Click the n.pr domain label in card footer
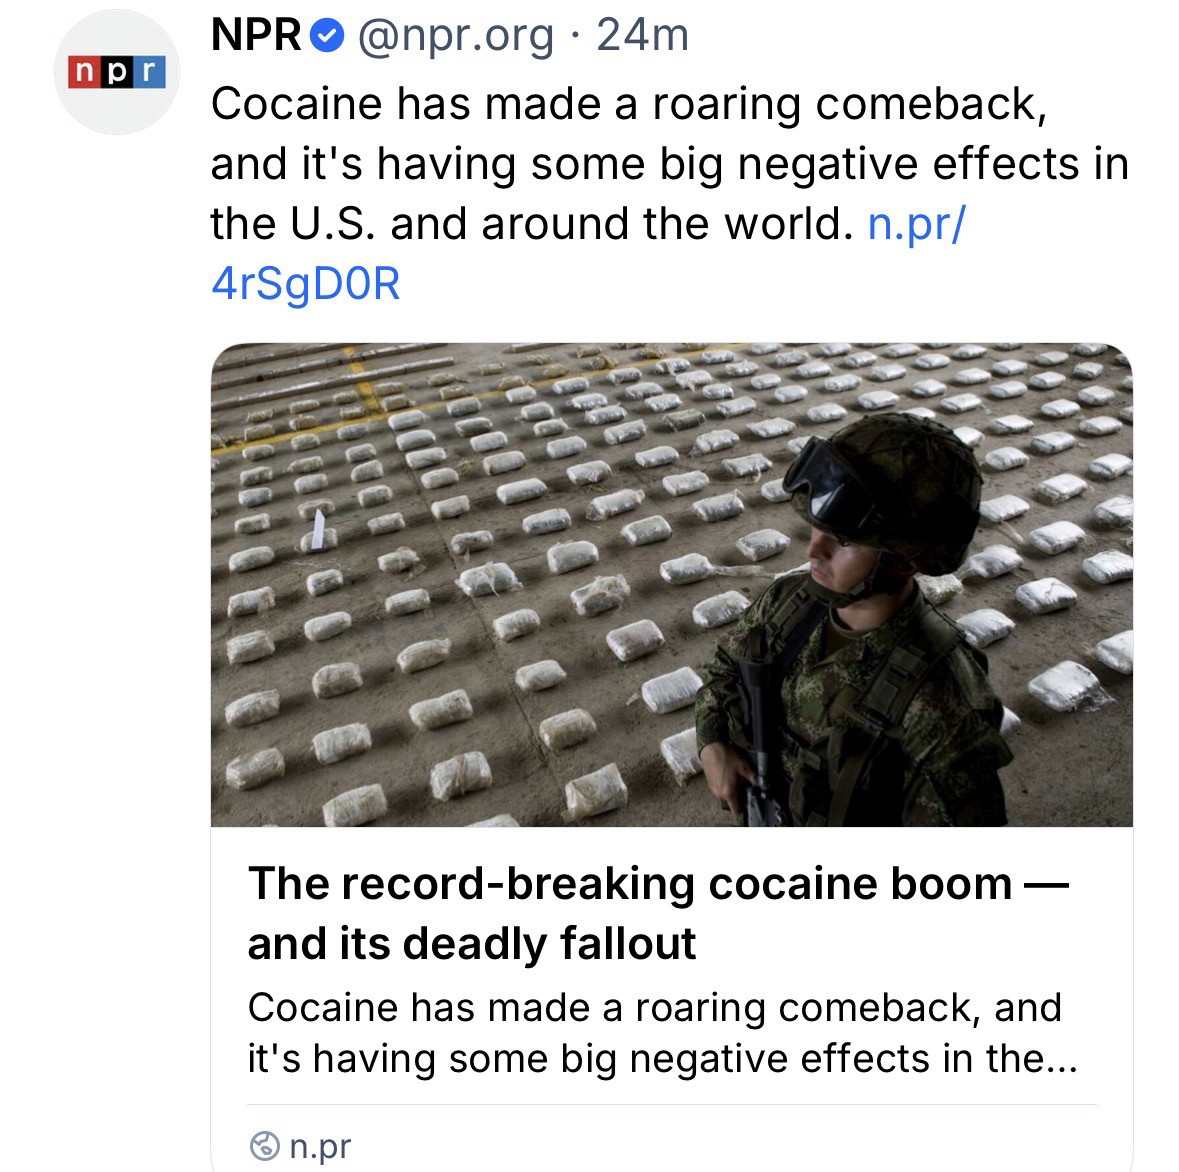The width and height of the screenshot is (1179, 1172). pyautogui.click(x=320, y=1145)
